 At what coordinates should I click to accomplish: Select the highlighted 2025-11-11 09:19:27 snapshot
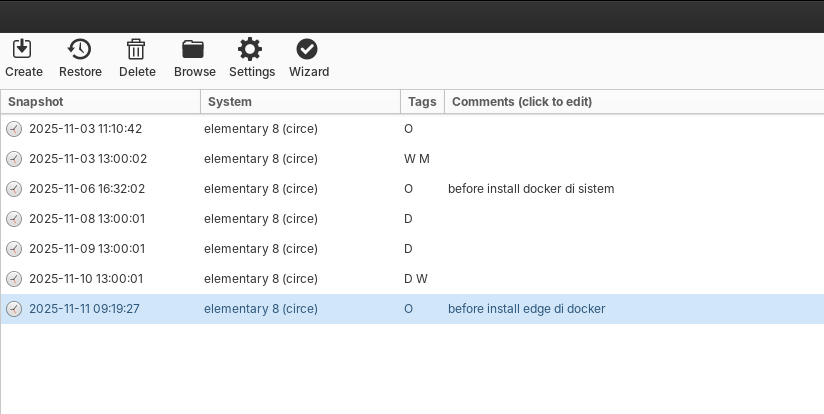point(84,309)
